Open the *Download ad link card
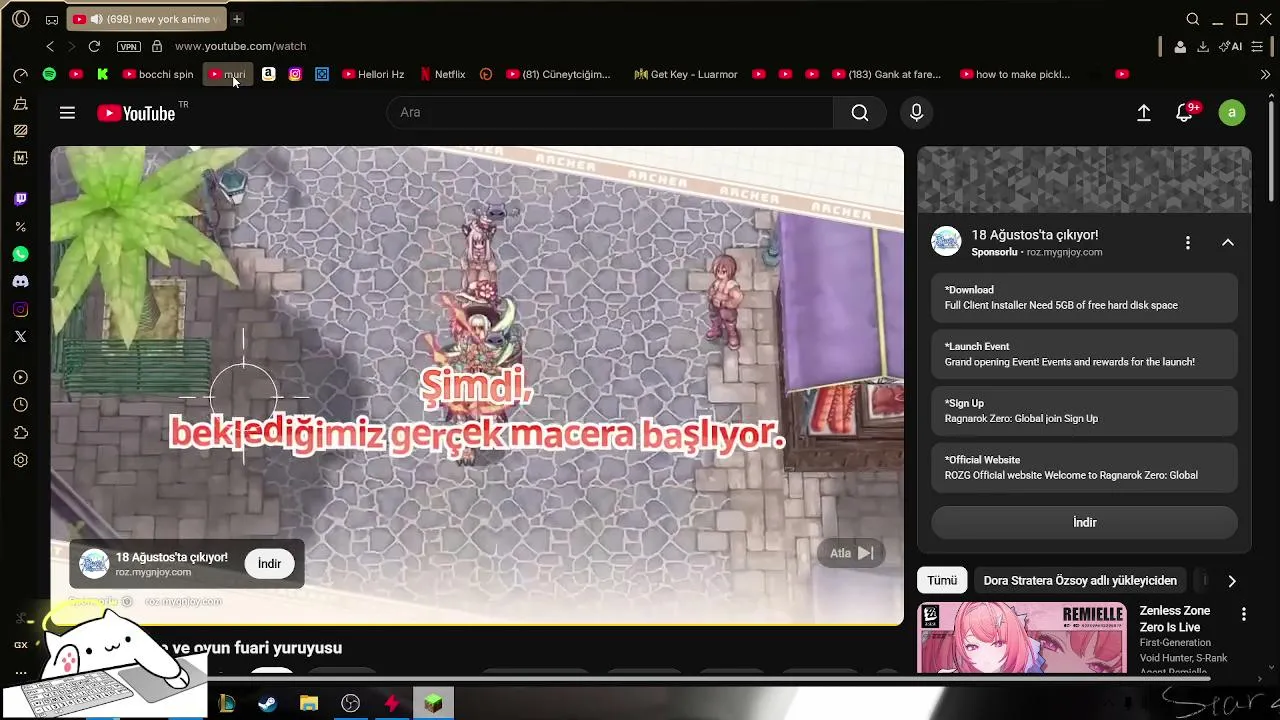 coord(1084,298)
